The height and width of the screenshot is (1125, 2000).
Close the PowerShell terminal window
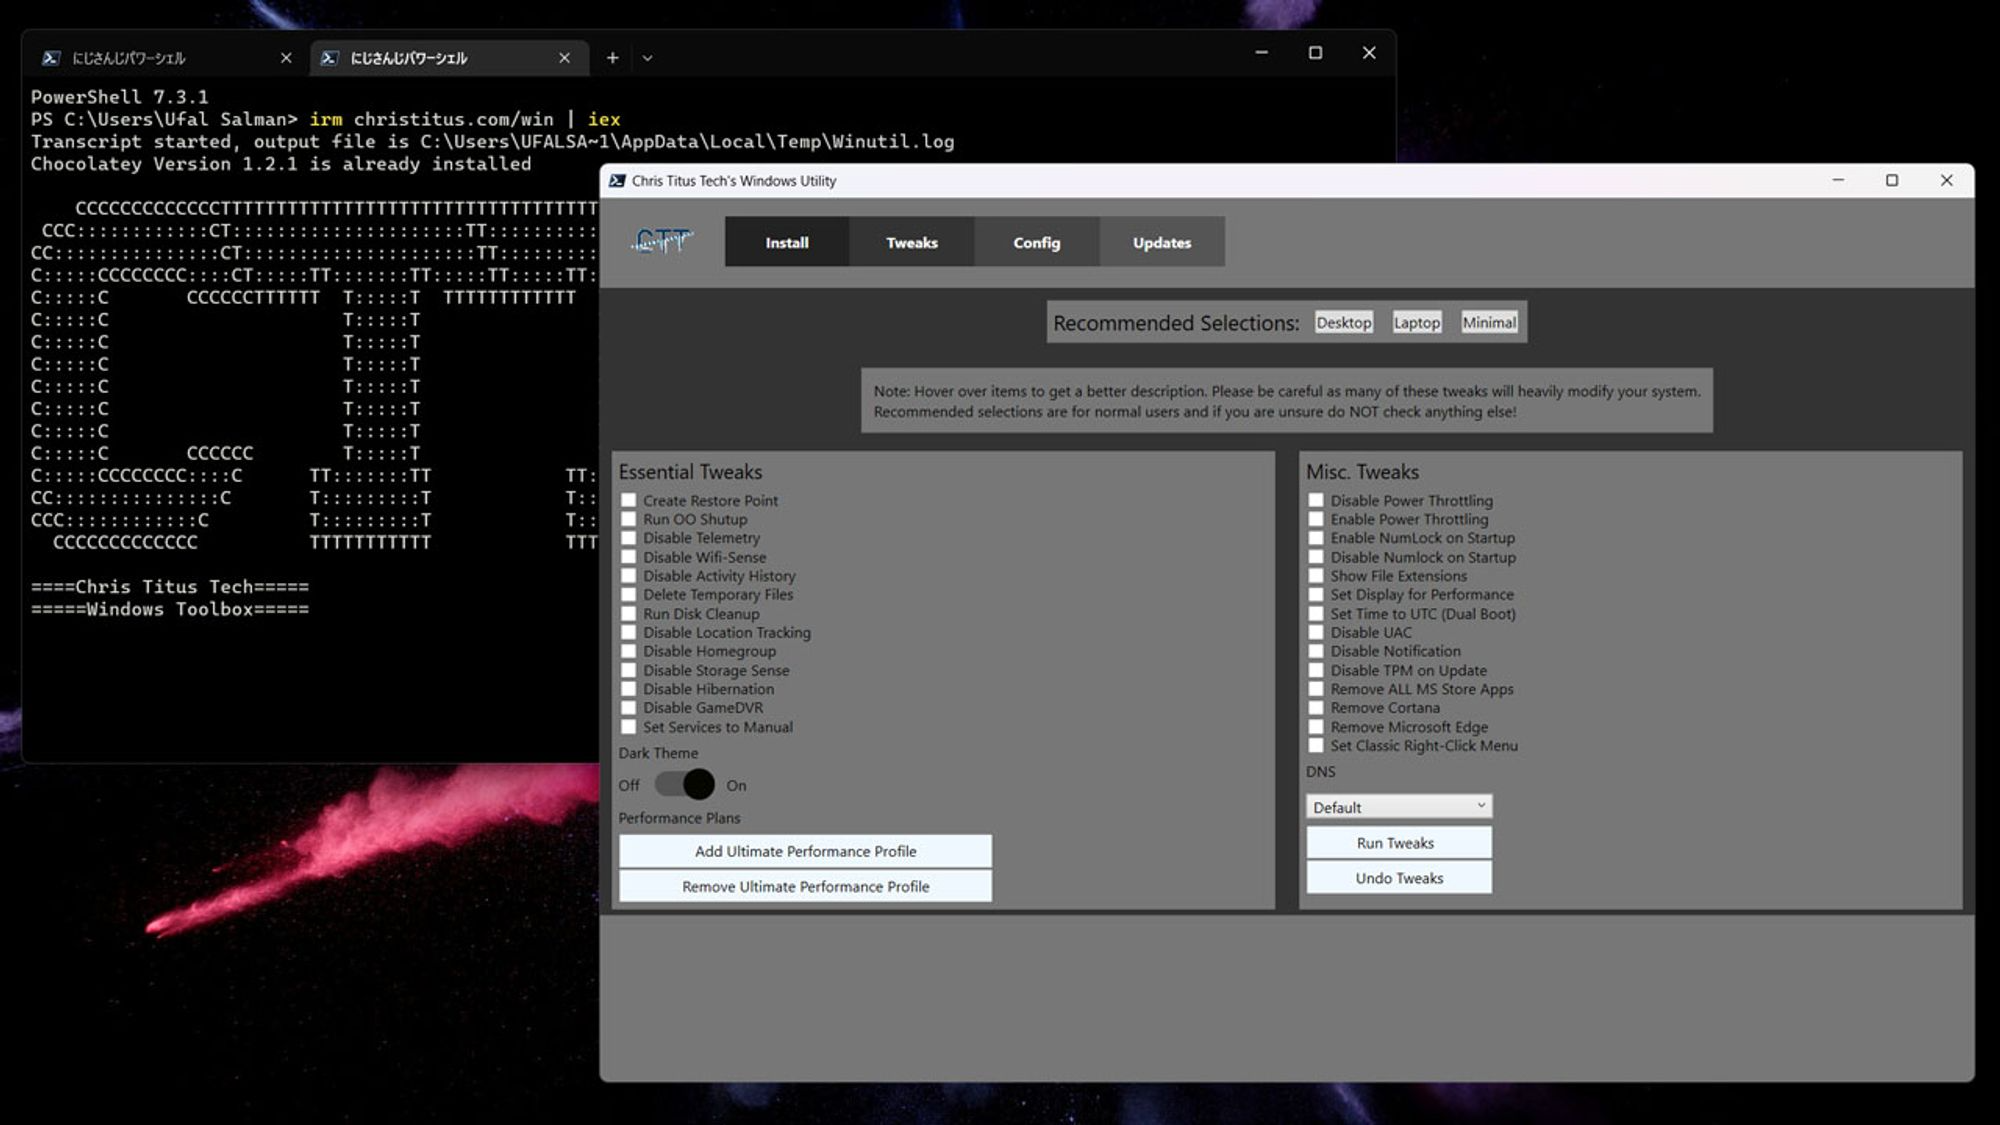tap(1369, 53)
